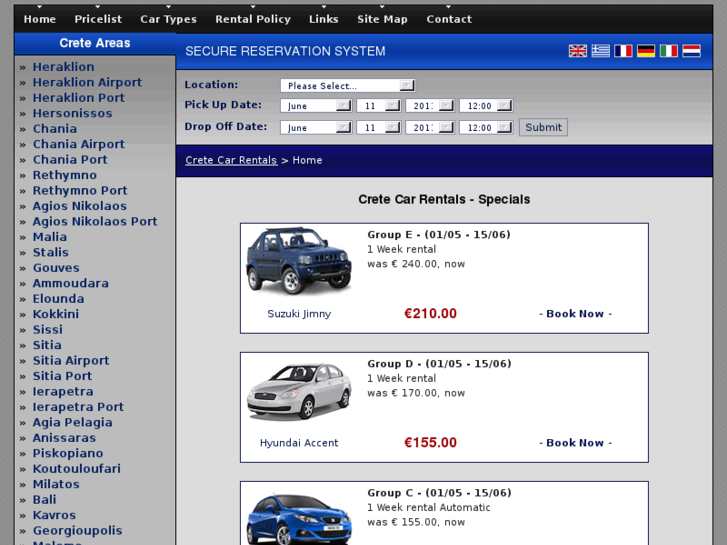Select Milatos area
The height and width of the screenshot is (545, 727).
pos(56,484)
